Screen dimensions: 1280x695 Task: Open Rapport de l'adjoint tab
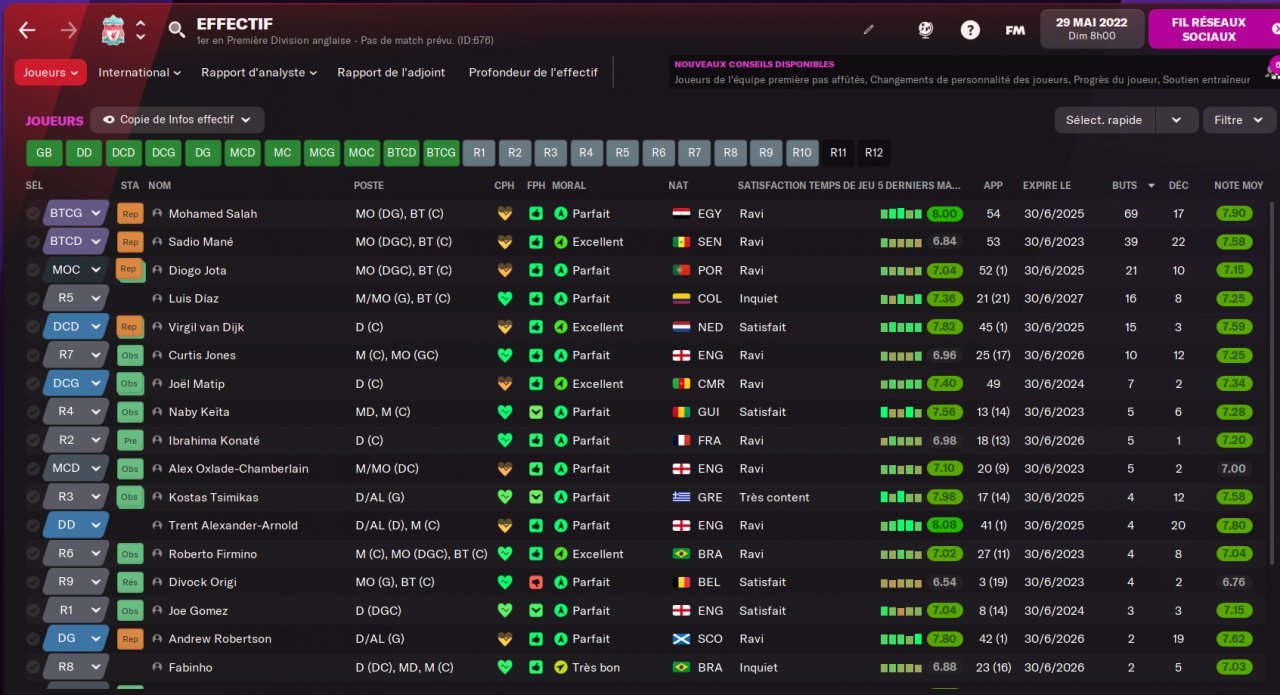click(x=391, y=72)
